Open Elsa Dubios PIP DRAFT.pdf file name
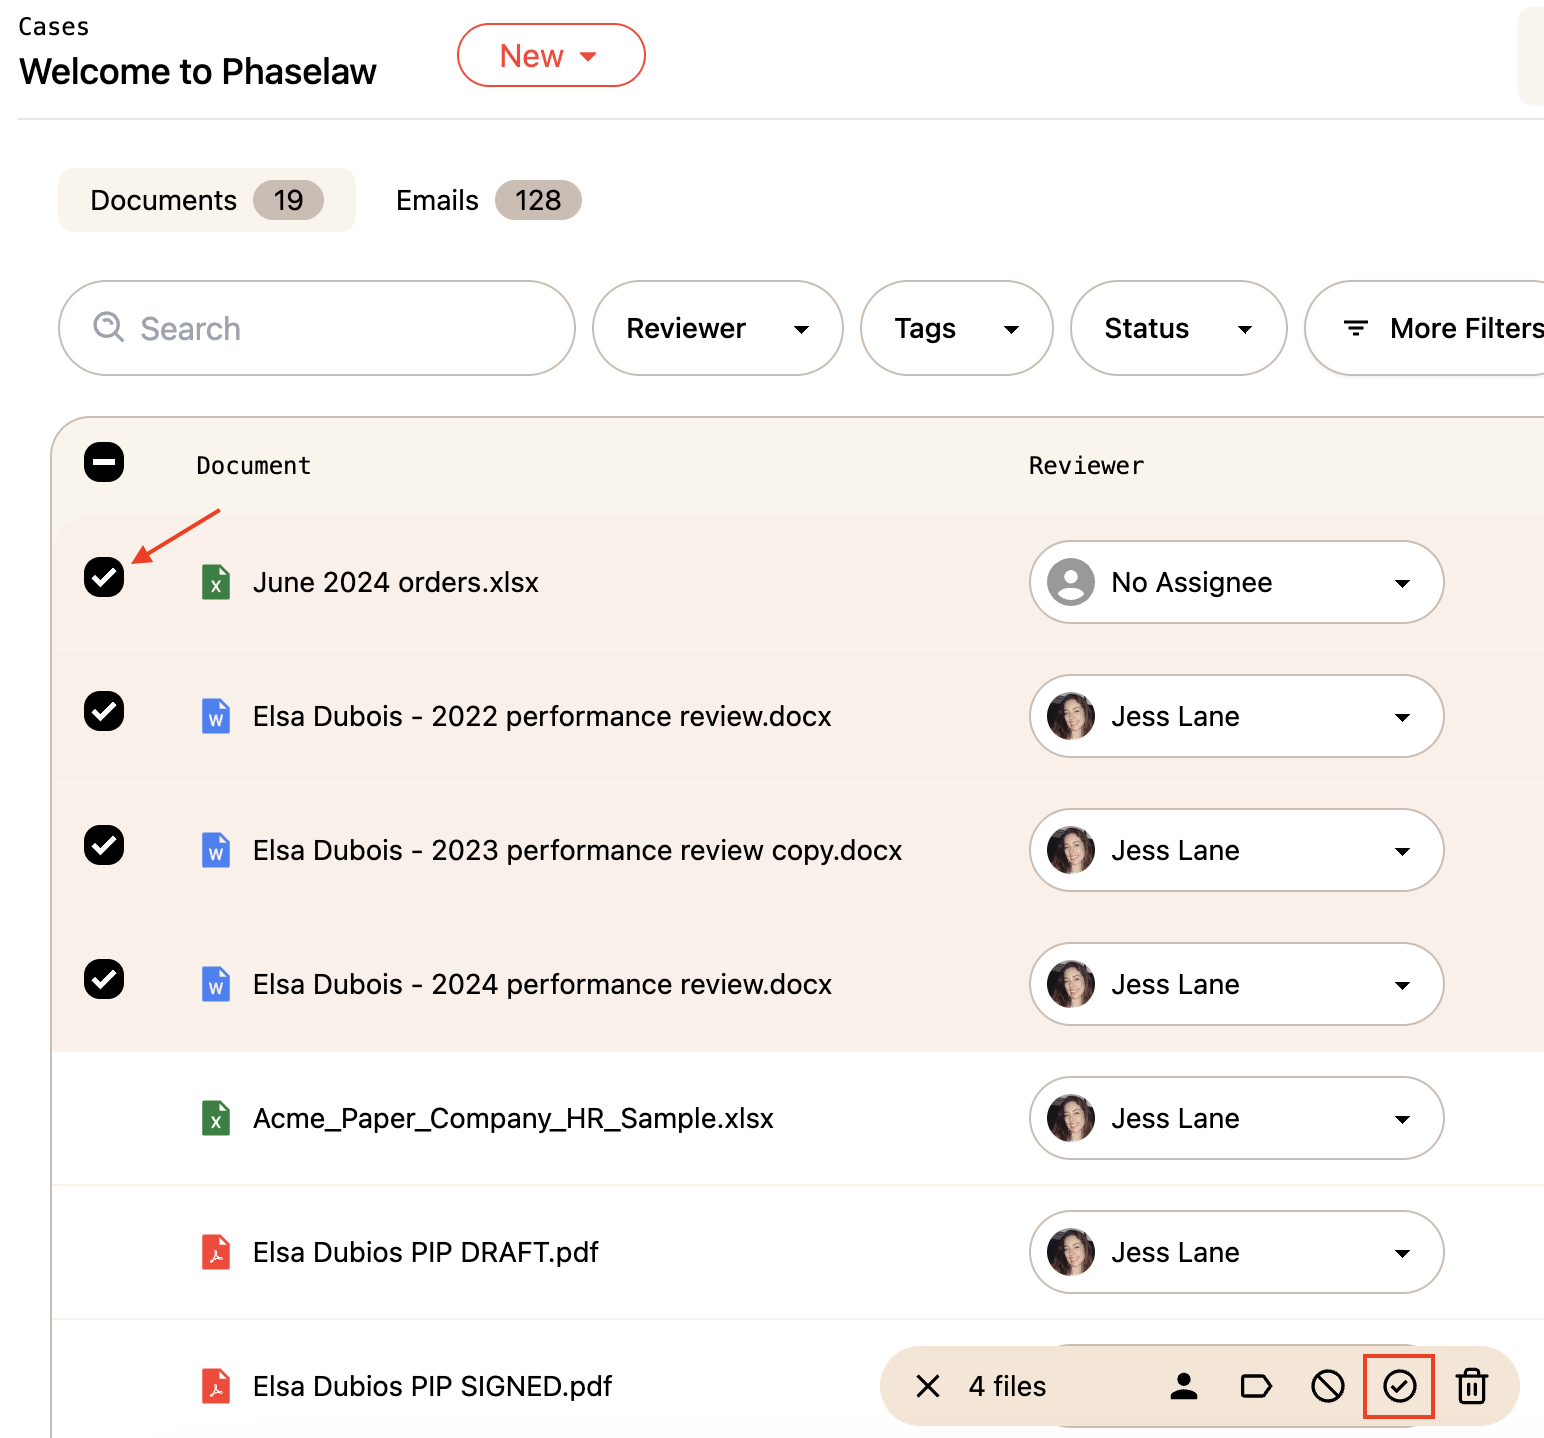 click(426, 1252)
